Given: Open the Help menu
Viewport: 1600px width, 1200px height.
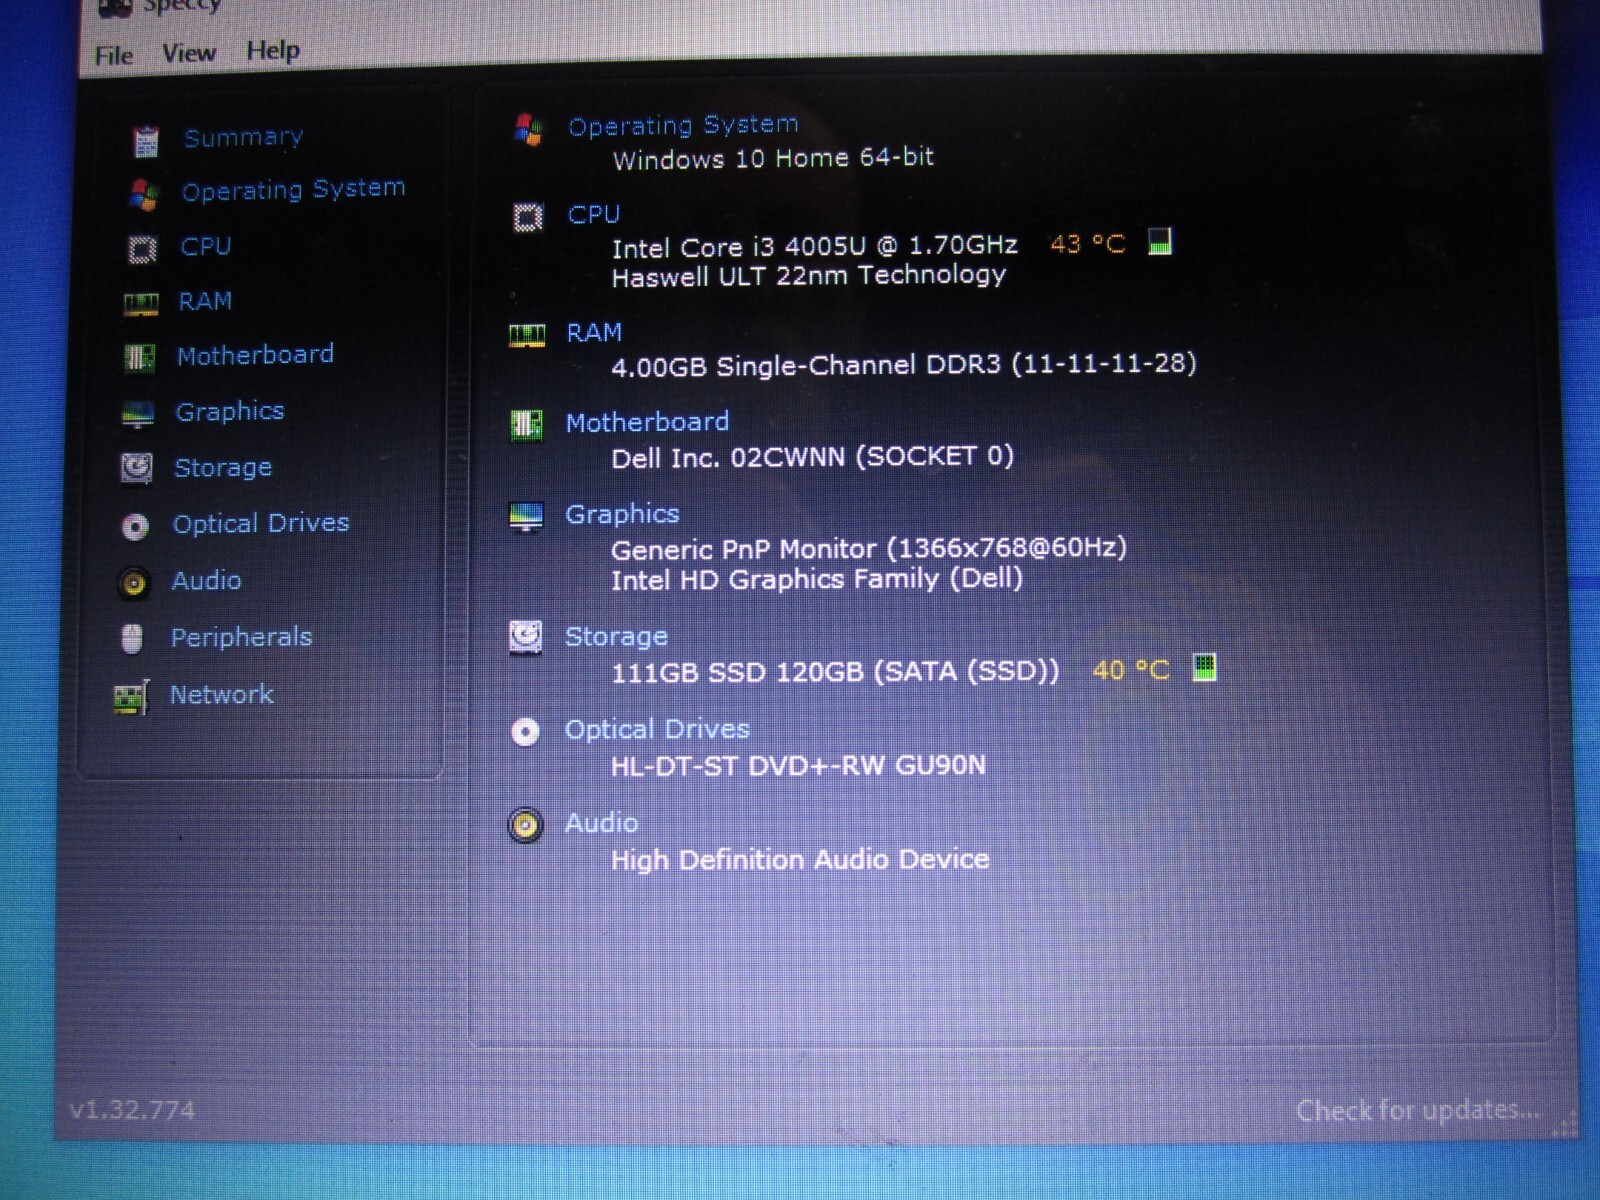Looking at the screenshot, I should click(x=273, y=50).
